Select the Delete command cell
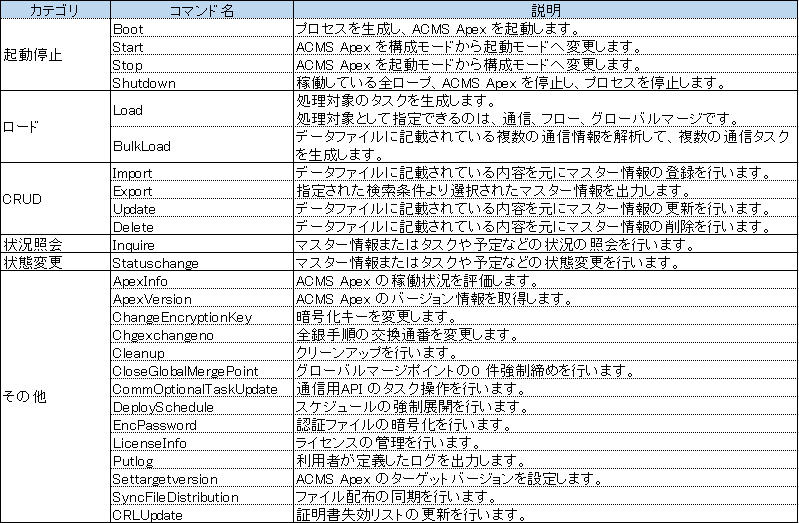 click(201, 226)
